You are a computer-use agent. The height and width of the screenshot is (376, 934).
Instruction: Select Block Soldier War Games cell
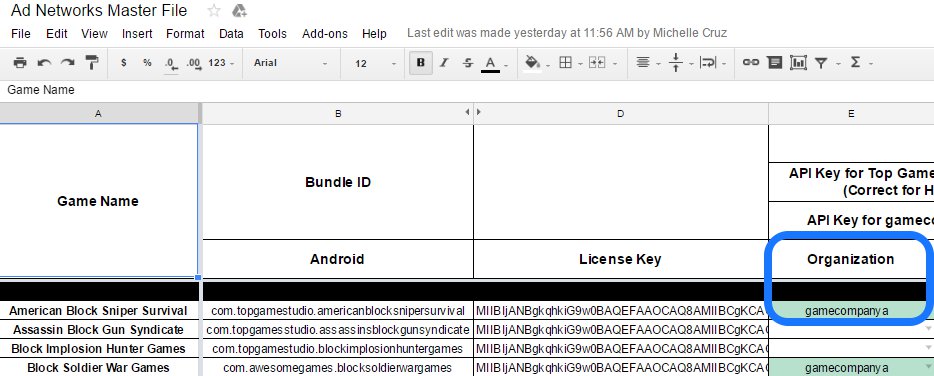[x=98, y=368]
